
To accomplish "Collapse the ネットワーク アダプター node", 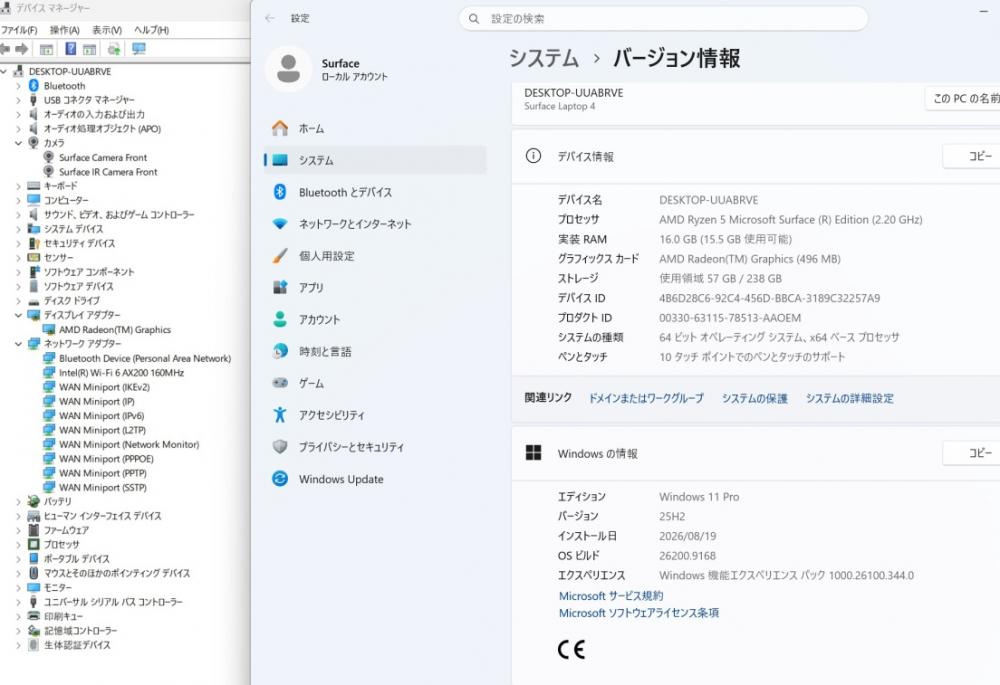I will [x=18, y=344].
